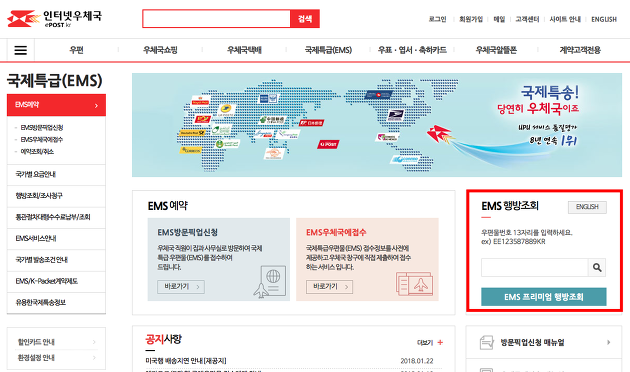630x372 pixels.
Task: Click the ENGLISH link in top header
Action: pyautogui.click(x=604, y=19)
